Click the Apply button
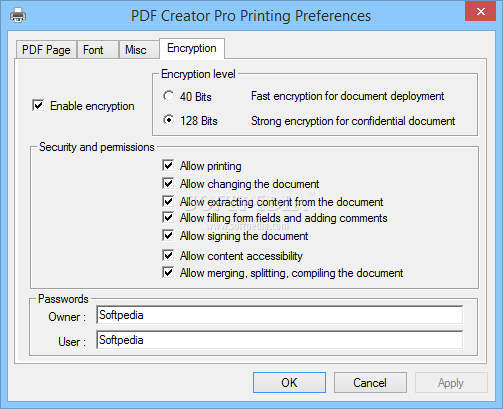503x409 pixels. [451, 383]
